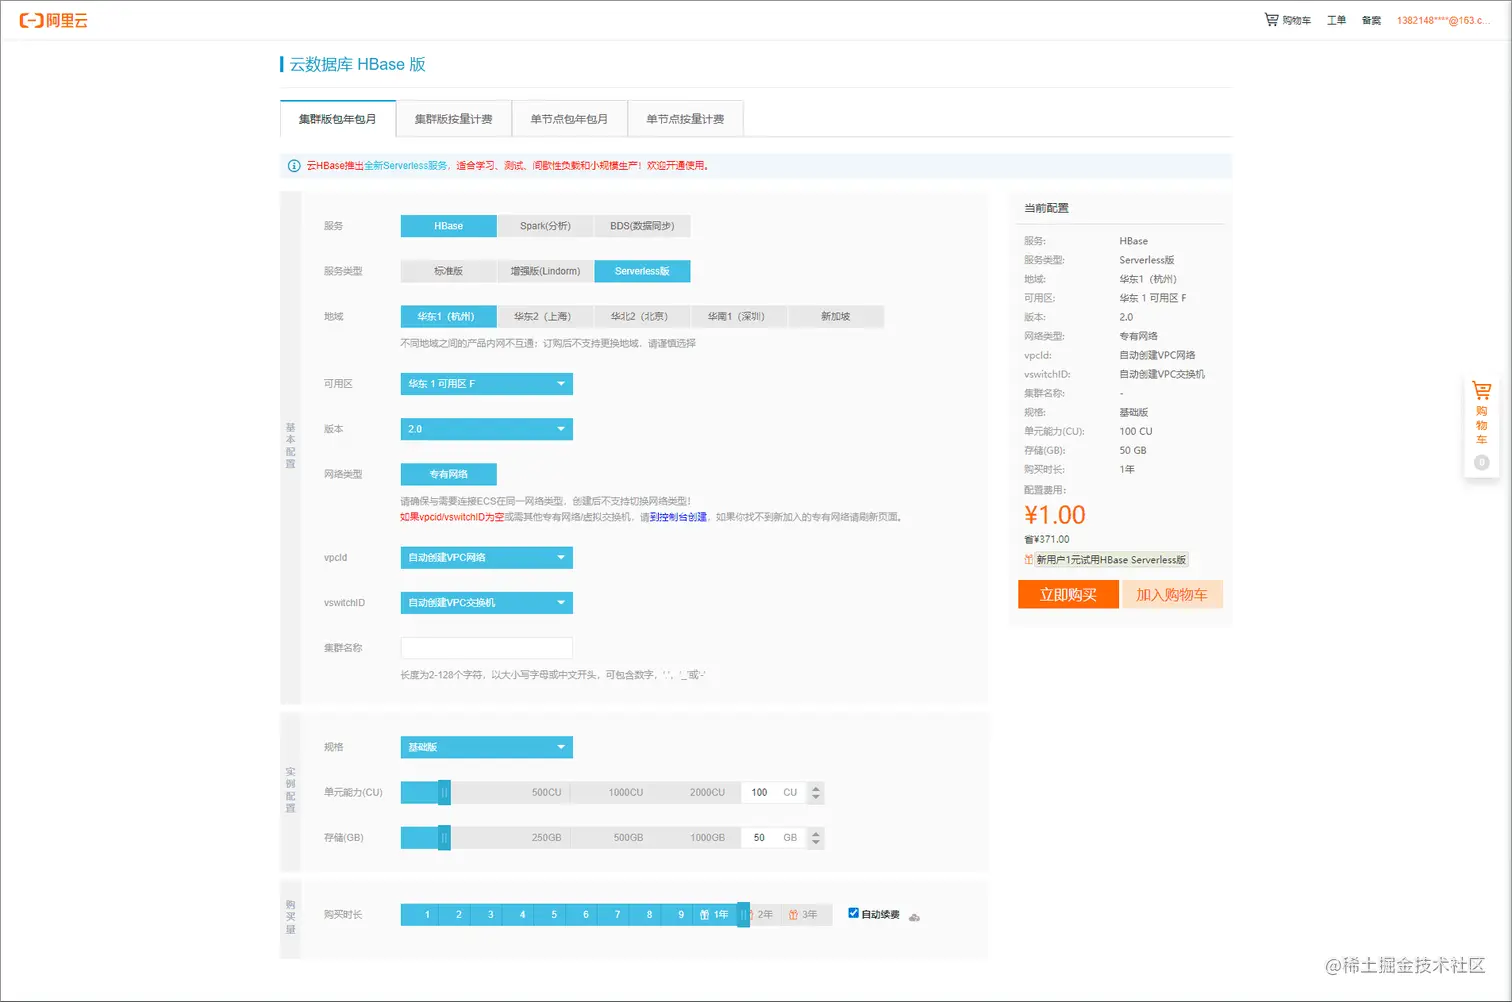This screenshot has width=1512, height=1002.
Task: Open the 可用区 dropdown
Action: pos(486,384)
